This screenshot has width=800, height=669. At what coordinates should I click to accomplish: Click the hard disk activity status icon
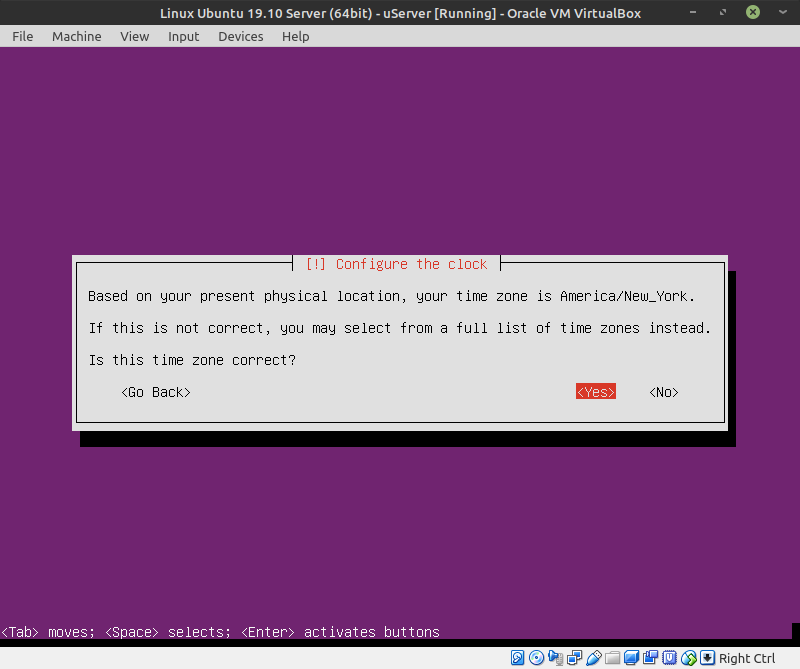click(x=517, y=658)
